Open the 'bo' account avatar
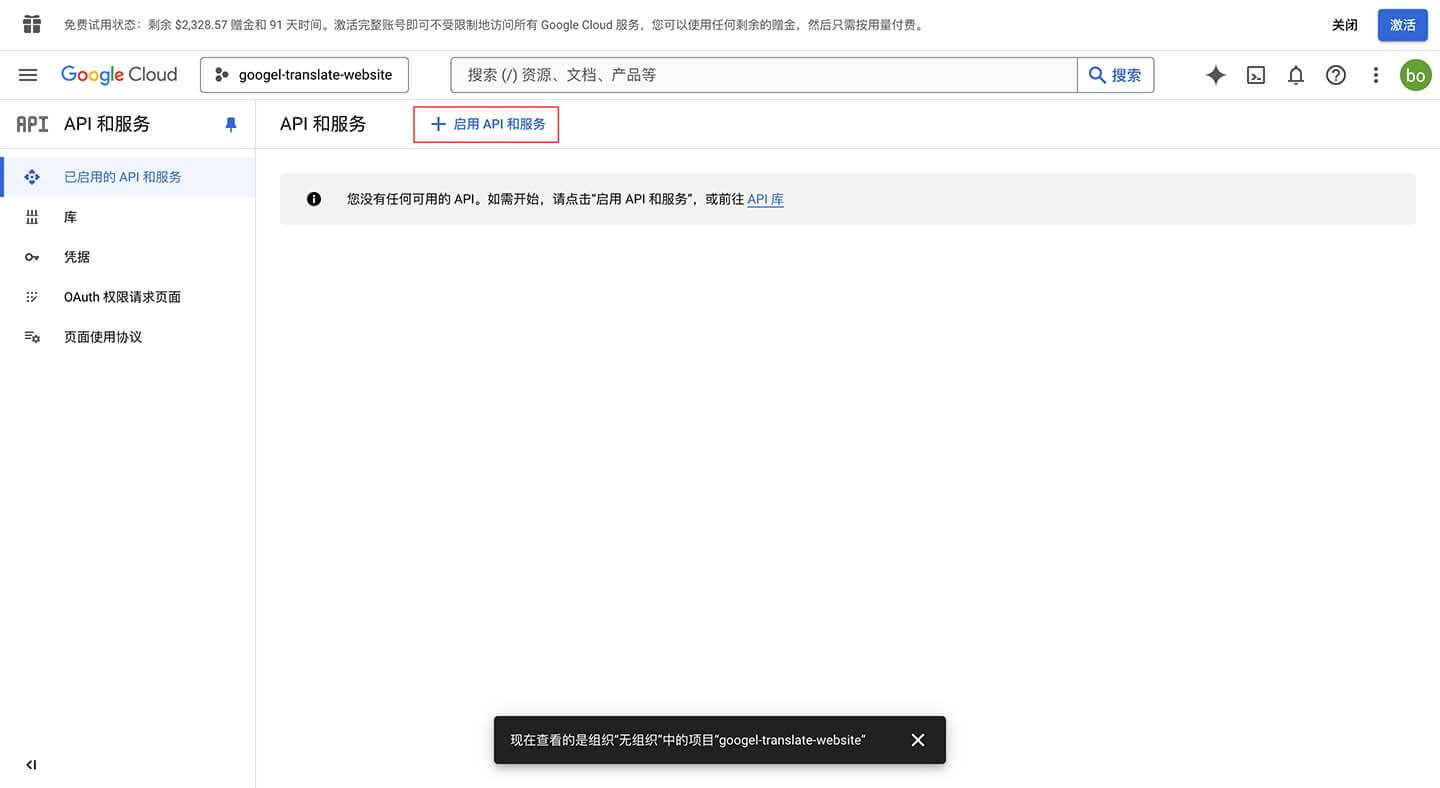The height and width of the screenshot is (788, 1440). click(1416, 75)
